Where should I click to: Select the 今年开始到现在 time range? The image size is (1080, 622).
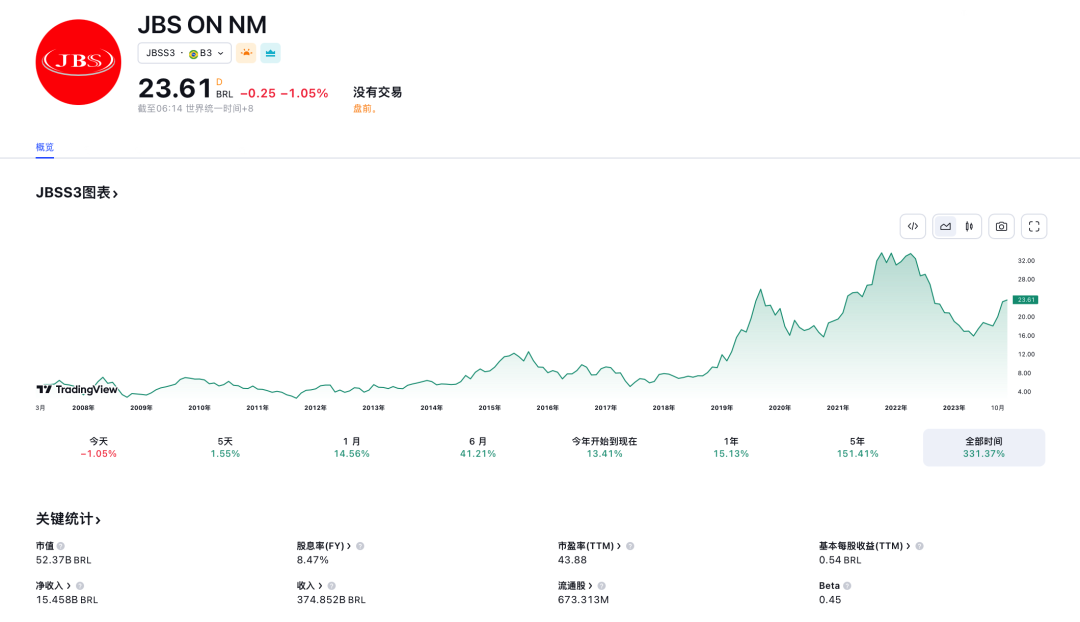click(x=604, y=447)
